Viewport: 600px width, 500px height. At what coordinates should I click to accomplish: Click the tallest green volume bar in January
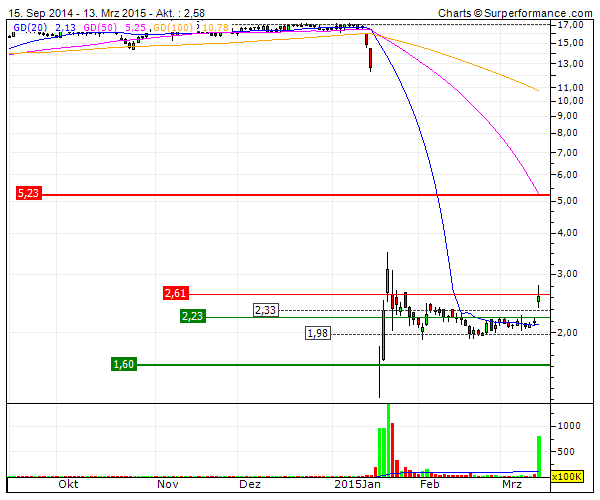pos(388,440)
